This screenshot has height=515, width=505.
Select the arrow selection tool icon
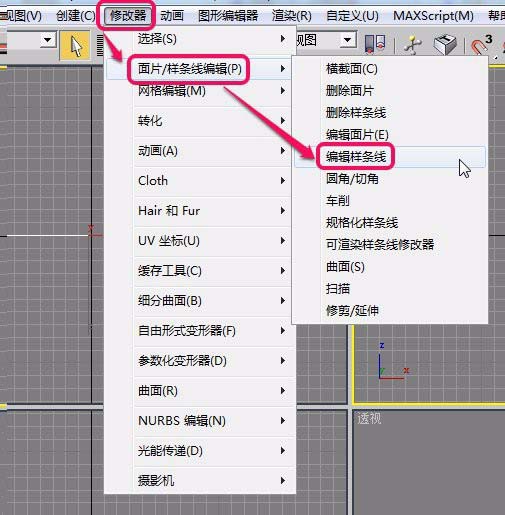click(x=75, y=46)
